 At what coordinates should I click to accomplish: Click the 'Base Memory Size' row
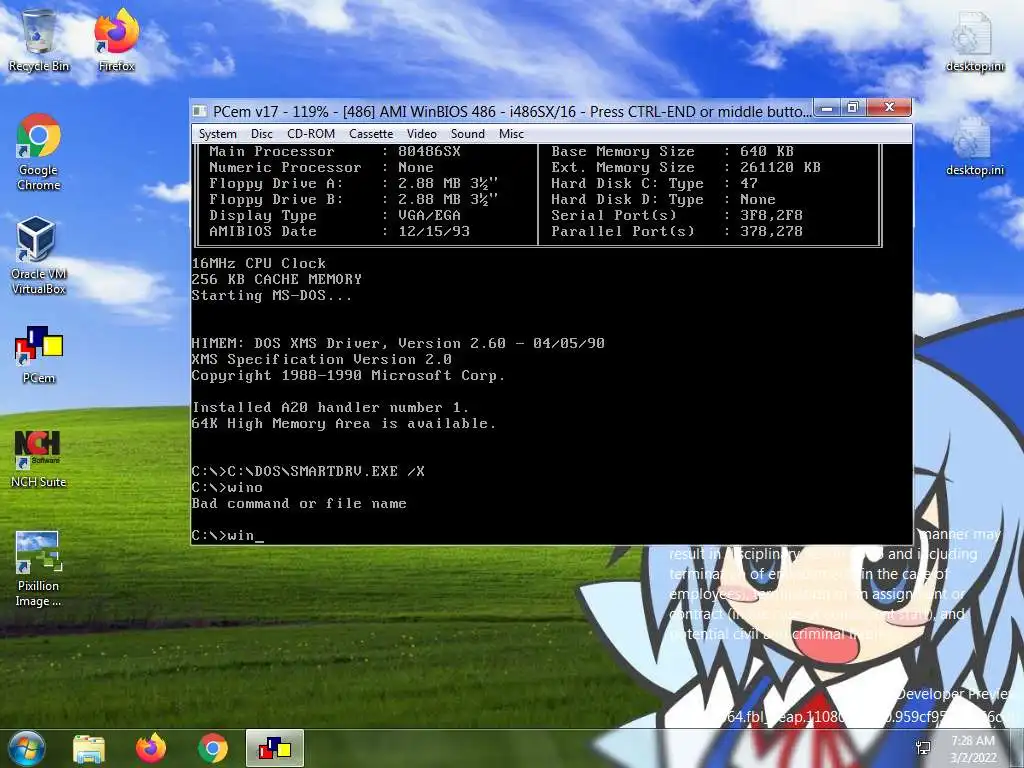coord(672,152)
